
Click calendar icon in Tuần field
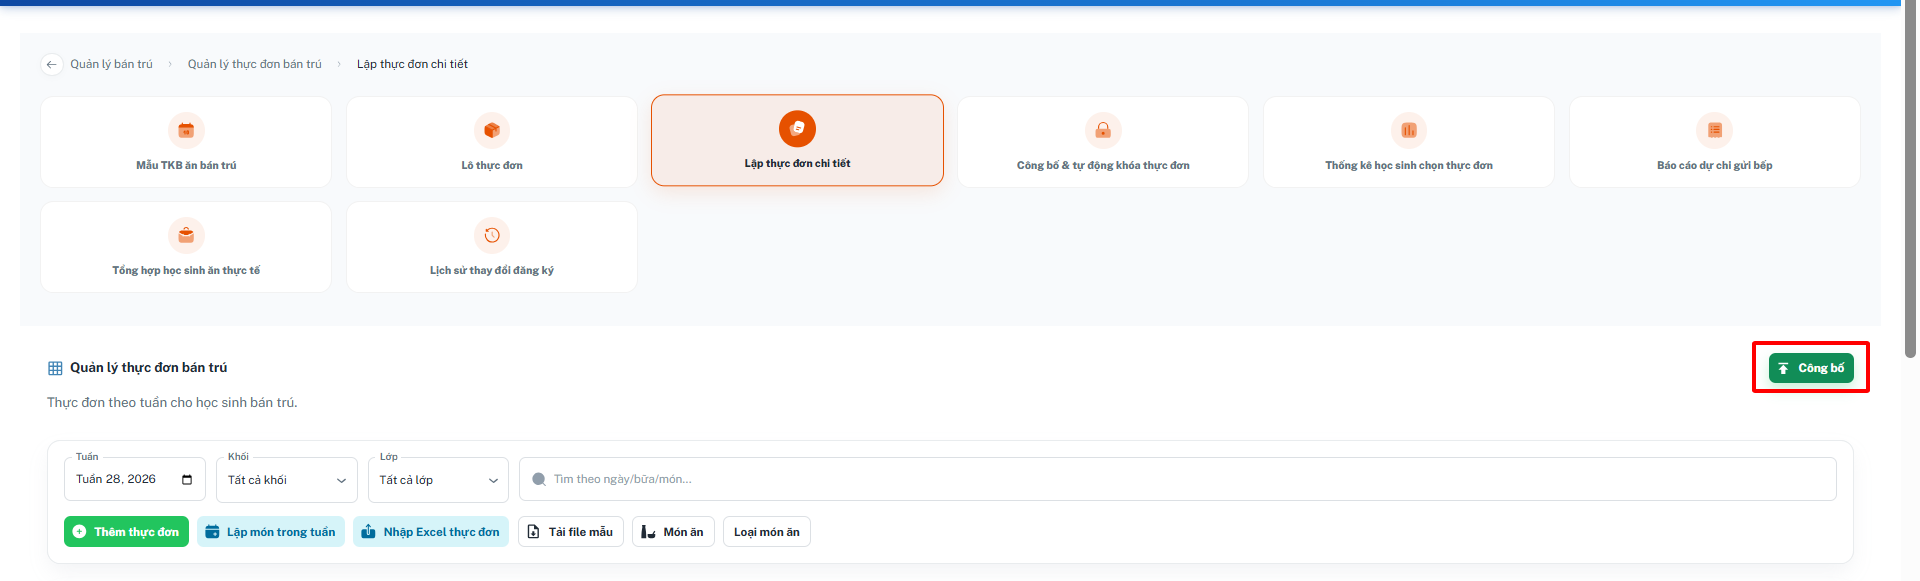point(187,480)
